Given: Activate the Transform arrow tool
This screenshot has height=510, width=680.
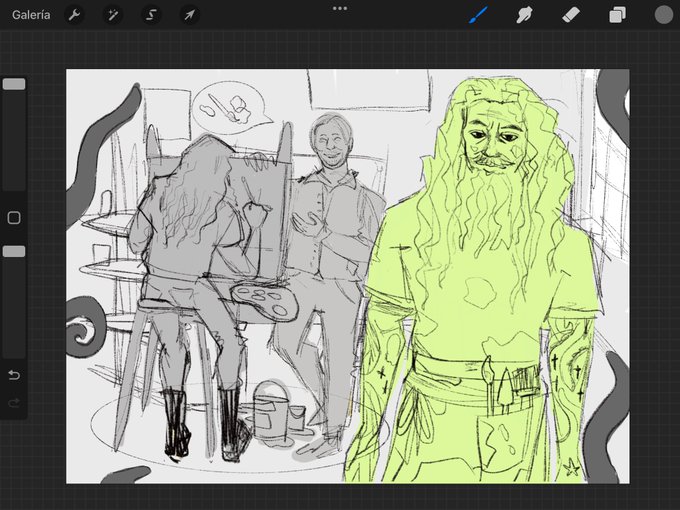Looking at the screenshot, I should (189, 15).
